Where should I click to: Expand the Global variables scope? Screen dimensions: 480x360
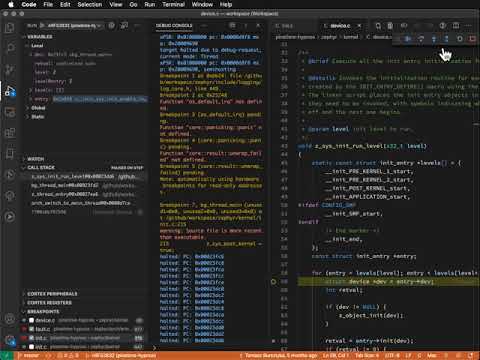(38, 108)
